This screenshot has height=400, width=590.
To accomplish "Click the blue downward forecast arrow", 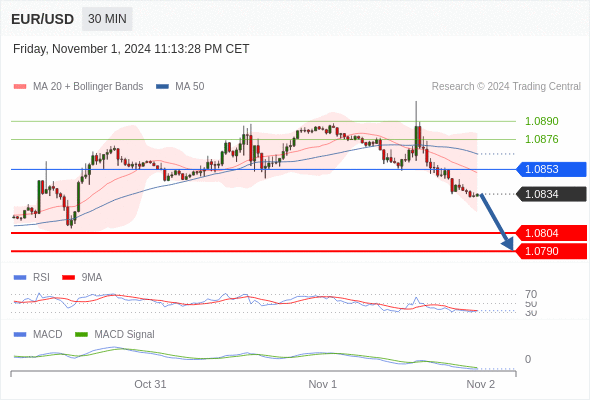I will pyautogui.click(x=497, y=222).
